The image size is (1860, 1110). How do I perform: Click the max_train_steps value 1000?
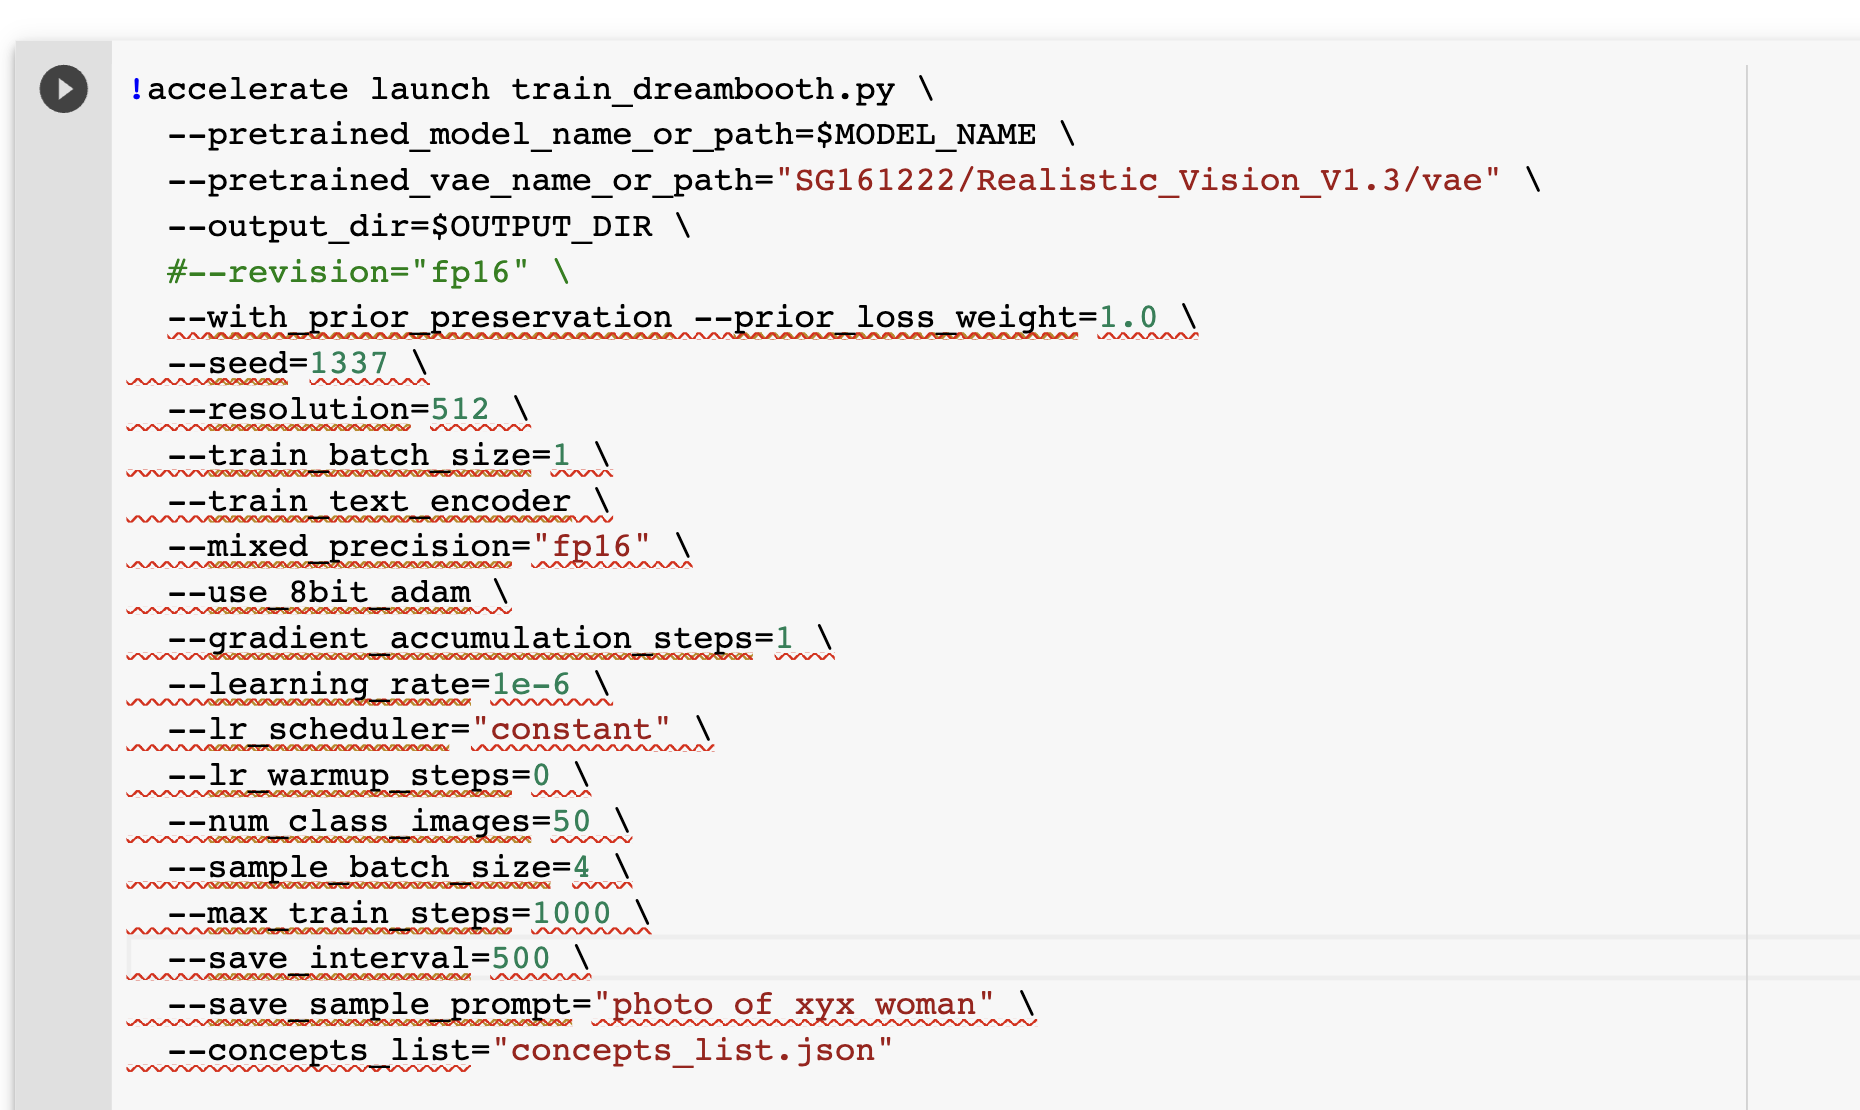[572, 912]
